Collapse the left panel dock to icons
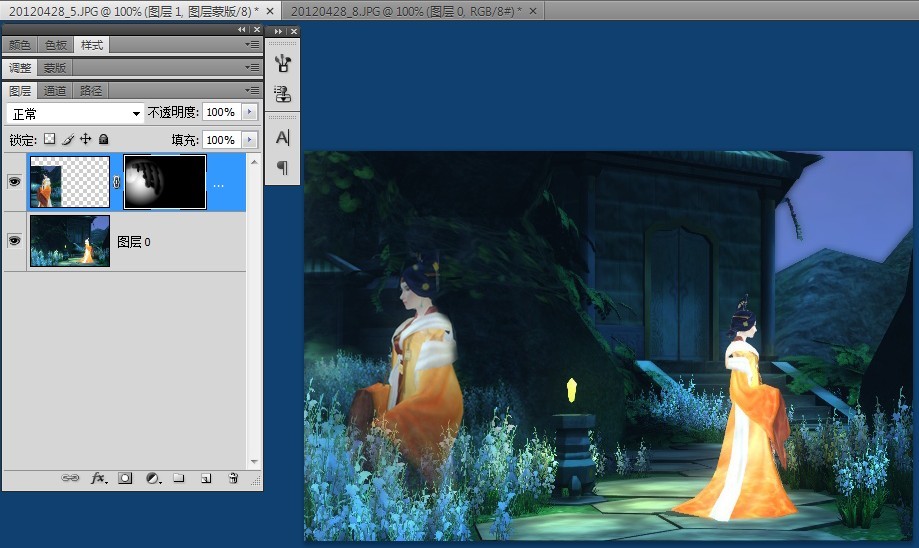 tap(241, 29)
